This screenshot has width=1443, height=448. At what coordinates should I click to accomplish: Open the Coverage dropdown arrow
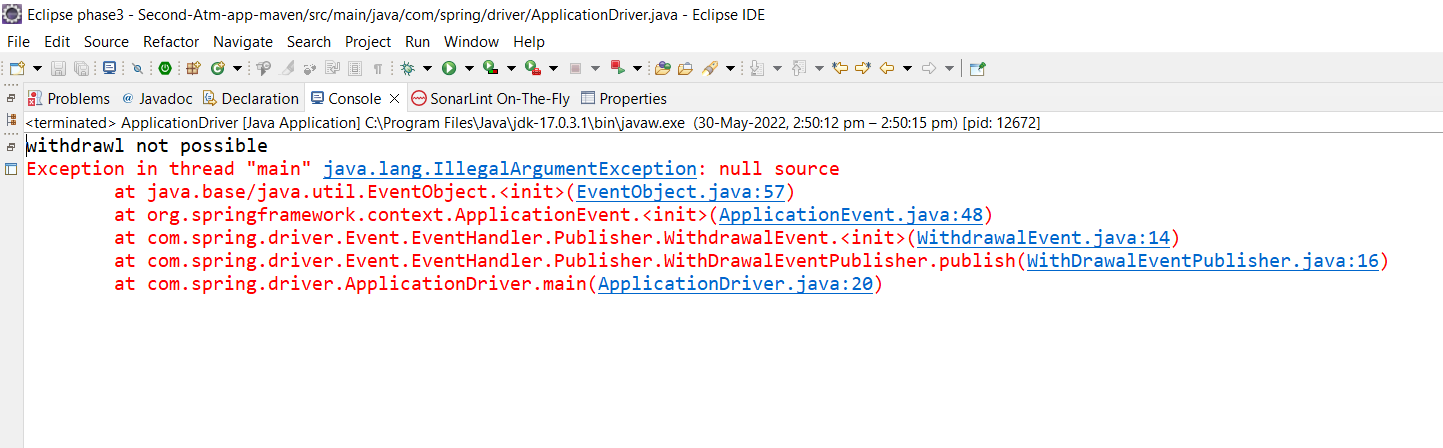(511, 68)
